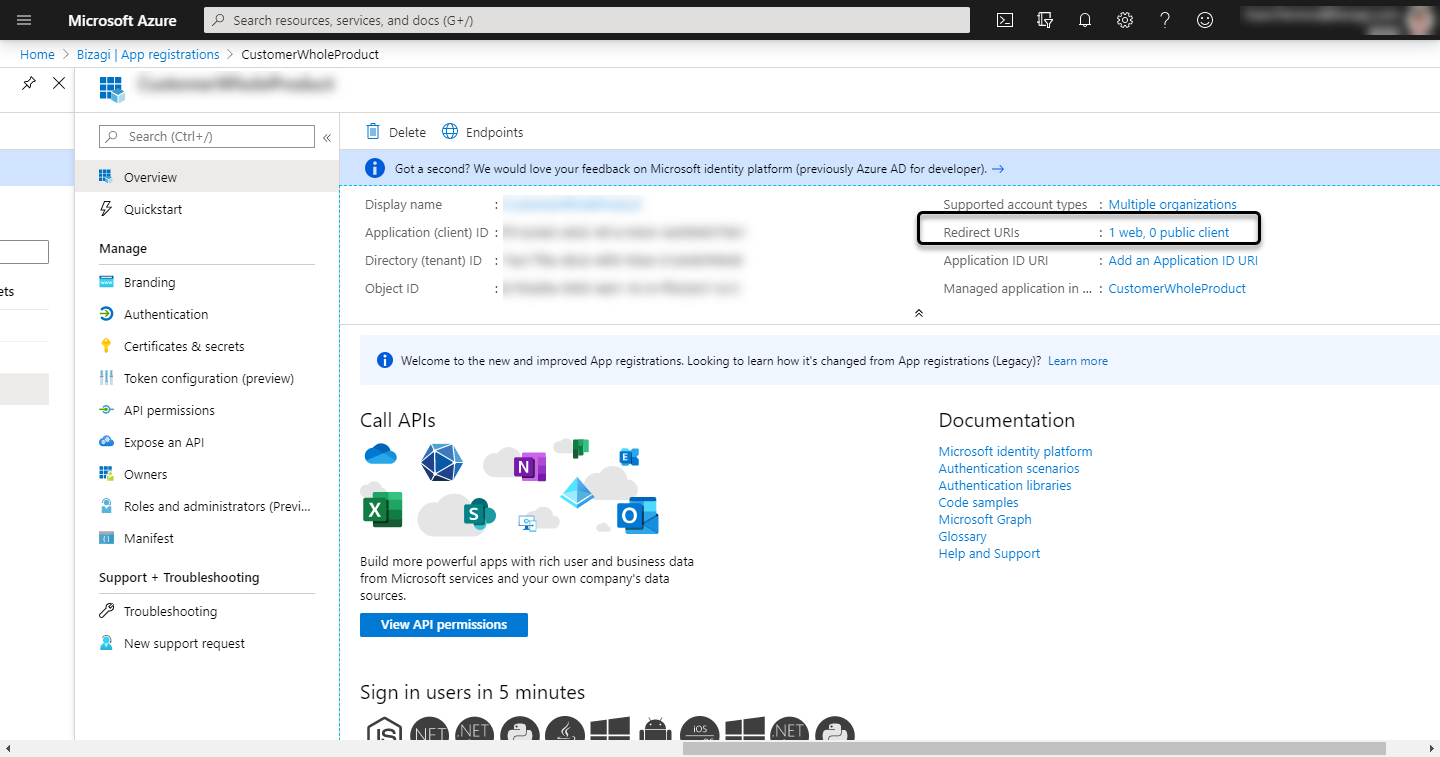Image resolution: width=1440 pixels, height=757 pixels.
Task: Collapse the sidebar with double chevron
Action: tap(326, 137)
